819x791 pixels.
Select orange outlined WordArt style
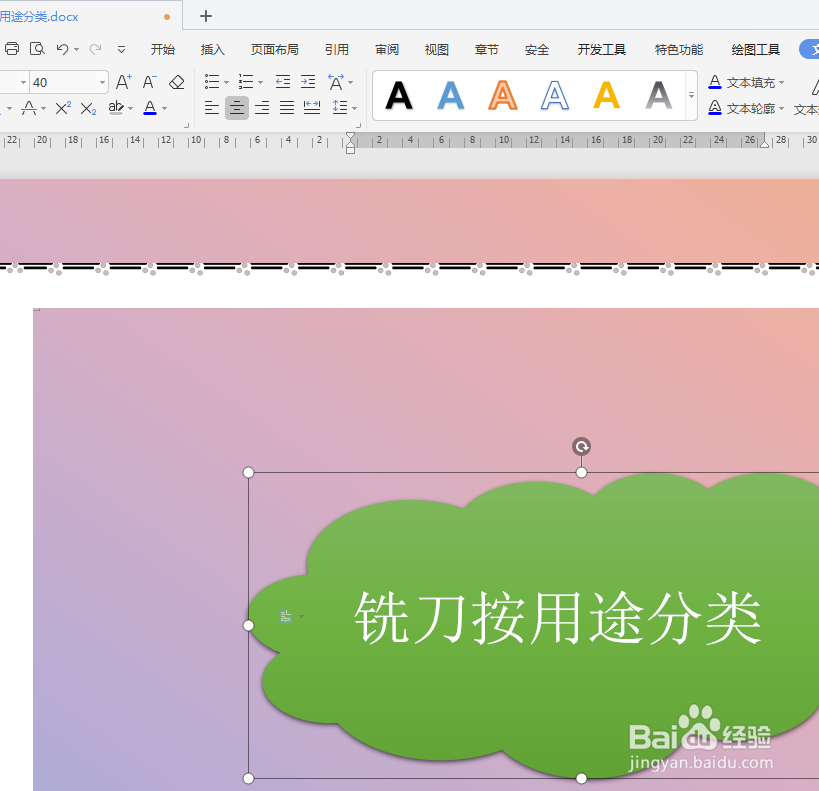502,96
